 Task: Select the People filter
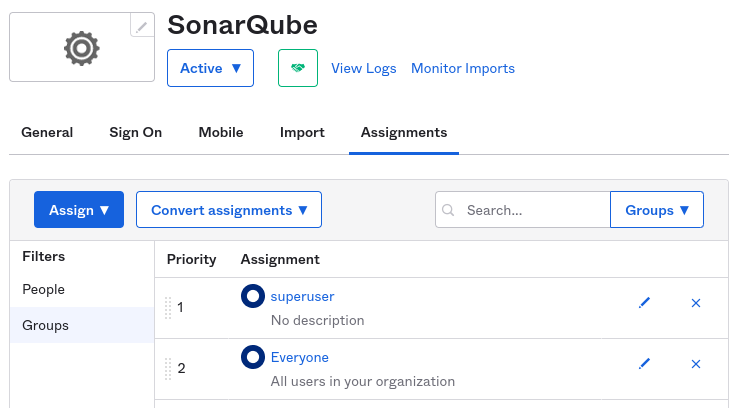(44, 289)
